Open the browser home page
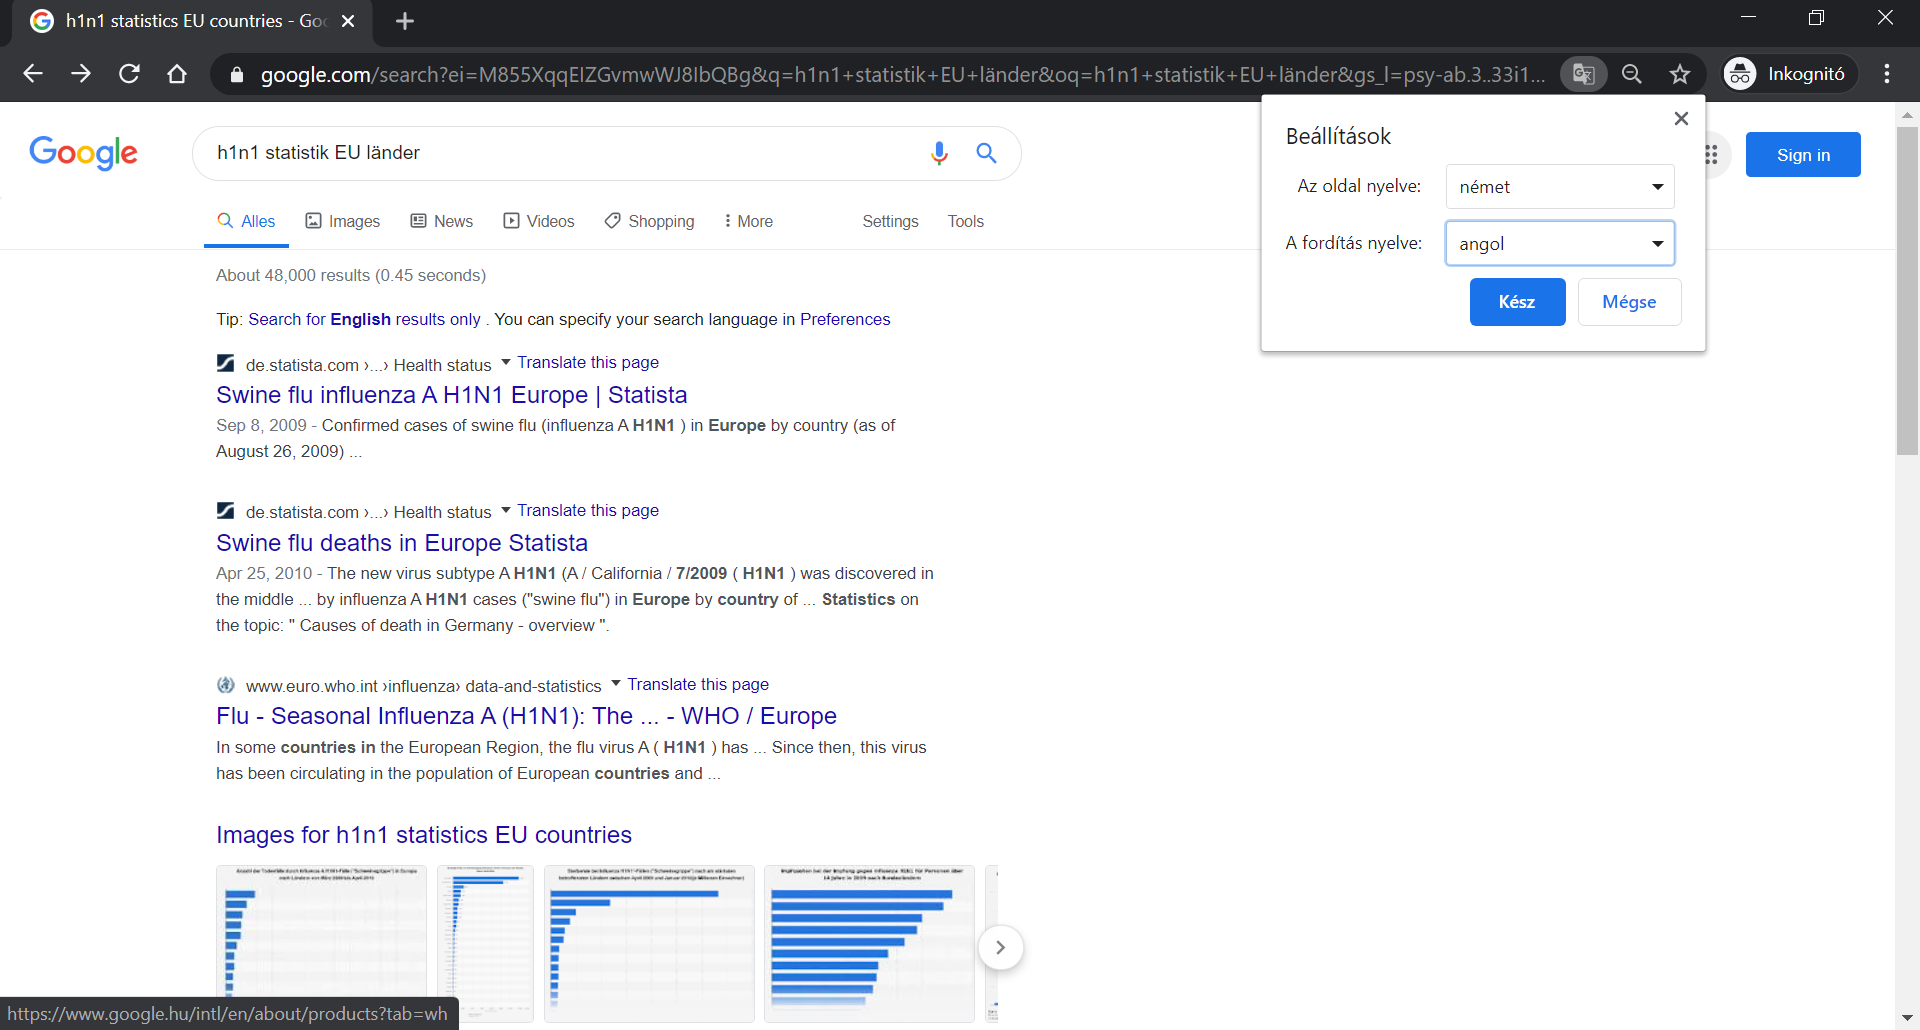 pos(177,74)
